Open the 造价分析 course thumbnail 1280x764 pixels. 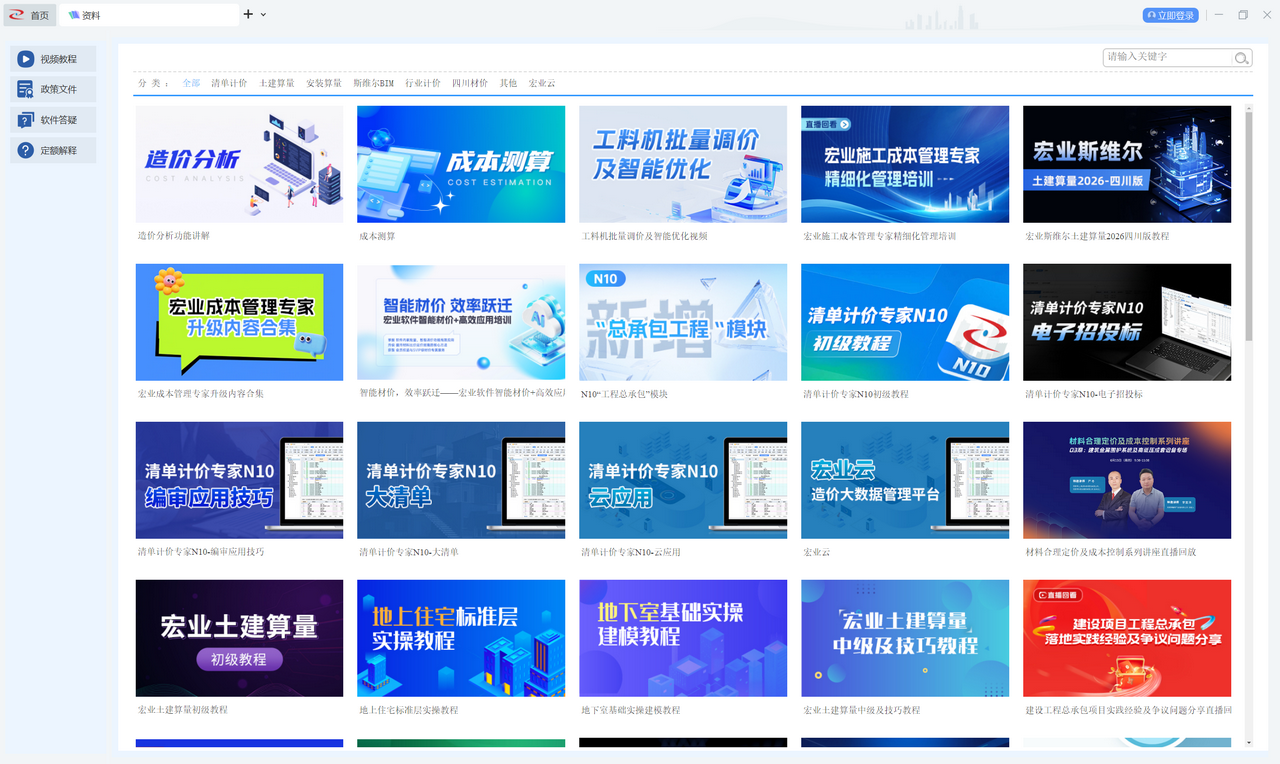pyautogui.click(x=239, y=164)
